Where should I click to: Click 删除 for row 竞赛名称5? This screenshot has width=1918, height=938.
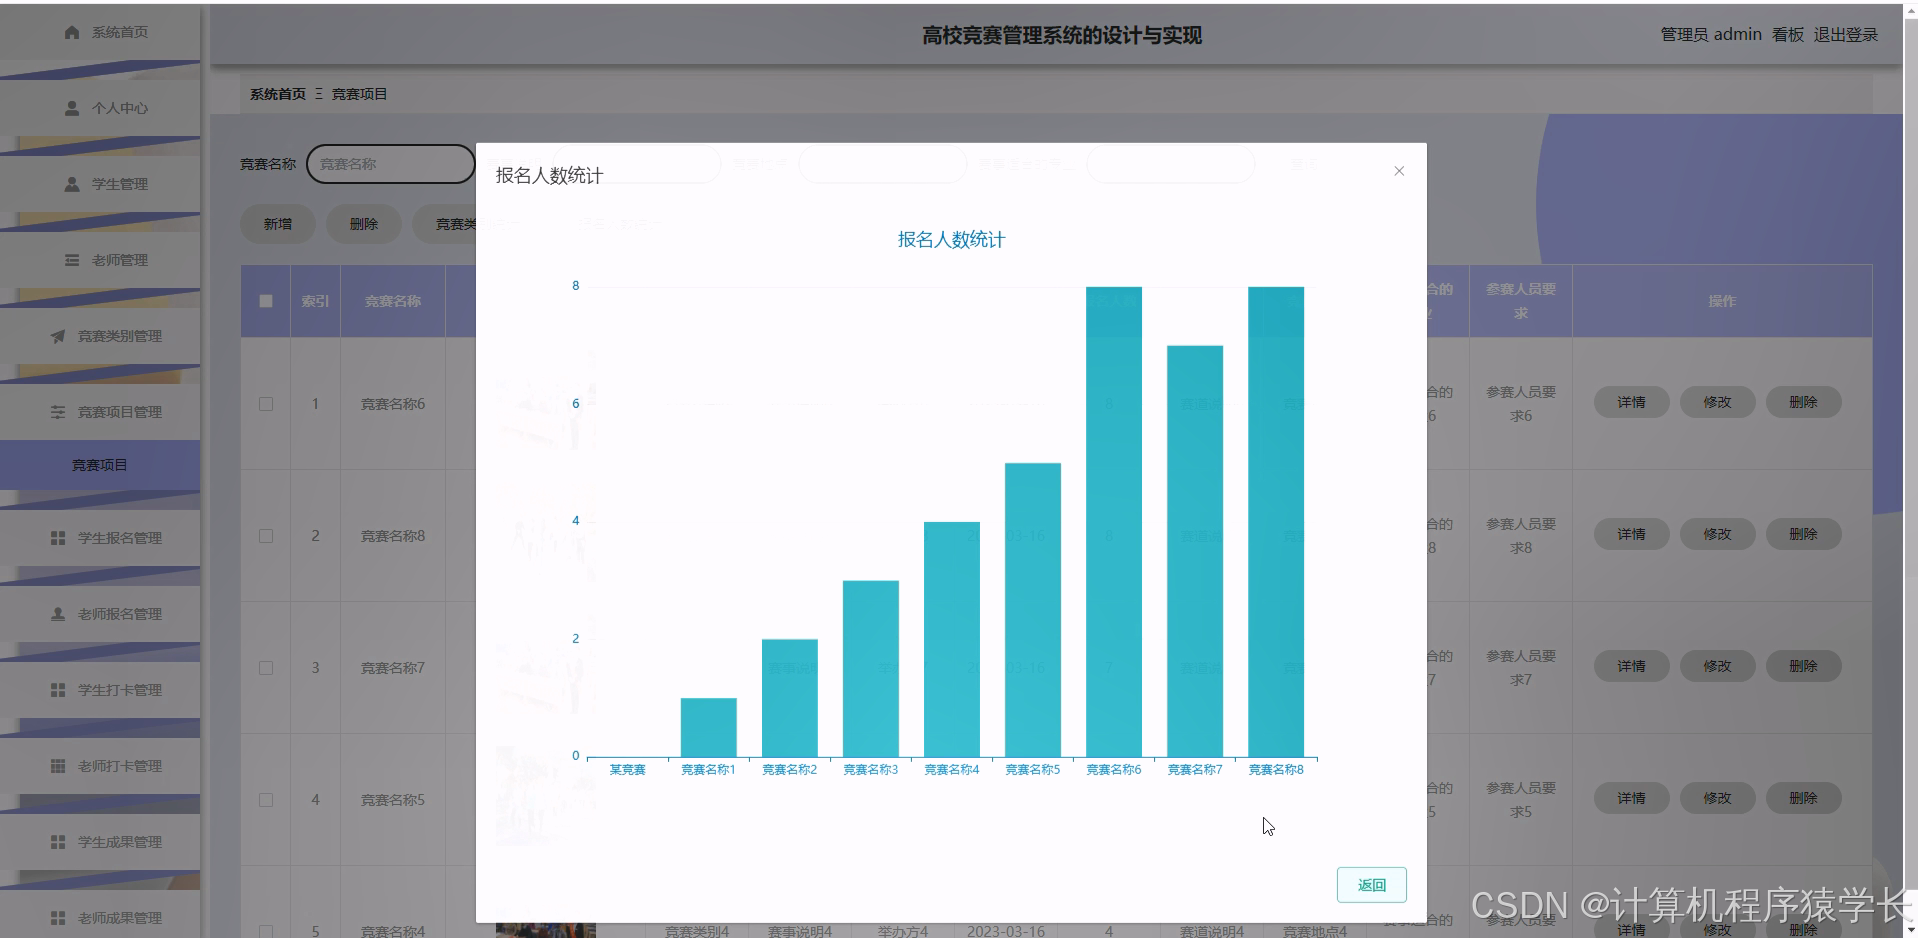pyautogui.click(x=1803, y=798)
